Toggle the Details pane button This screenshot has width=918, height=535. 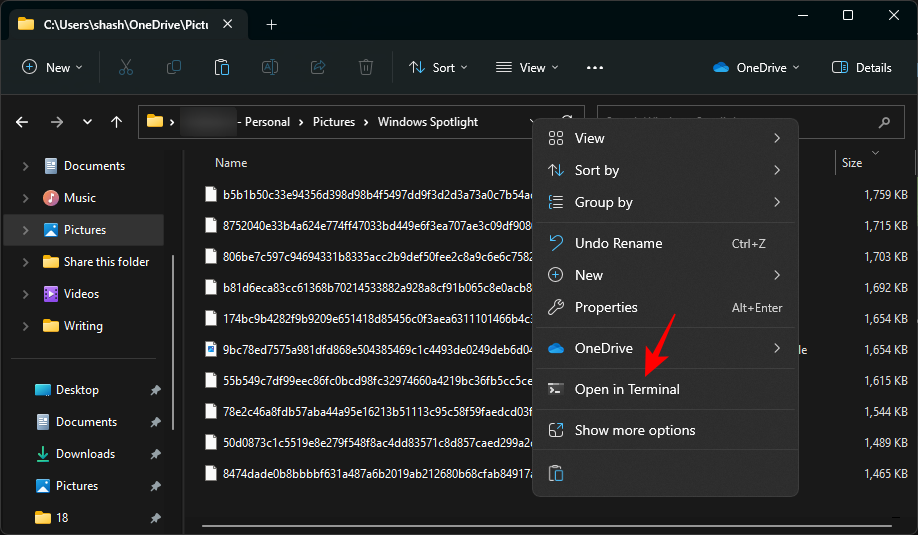click(x=862, y=68)
